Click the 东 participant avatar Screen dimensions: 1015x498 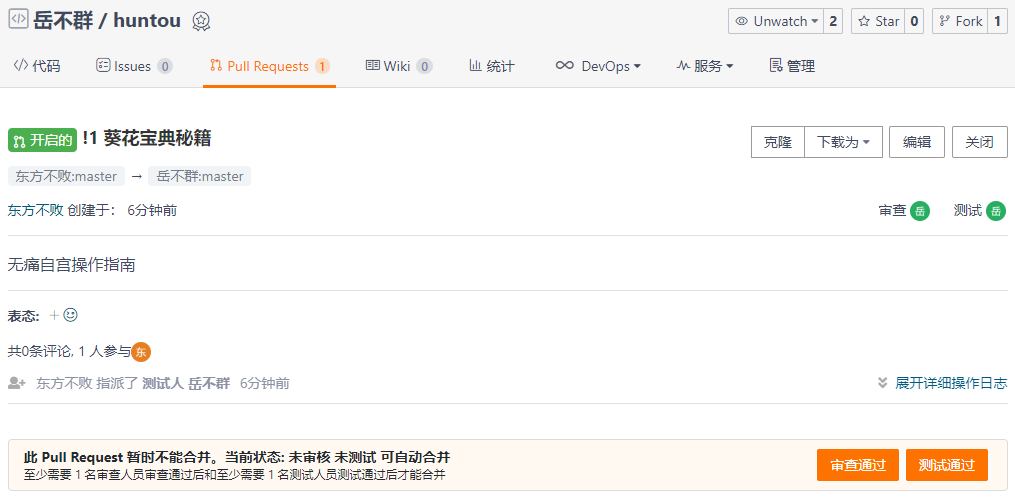coord(142,351)
